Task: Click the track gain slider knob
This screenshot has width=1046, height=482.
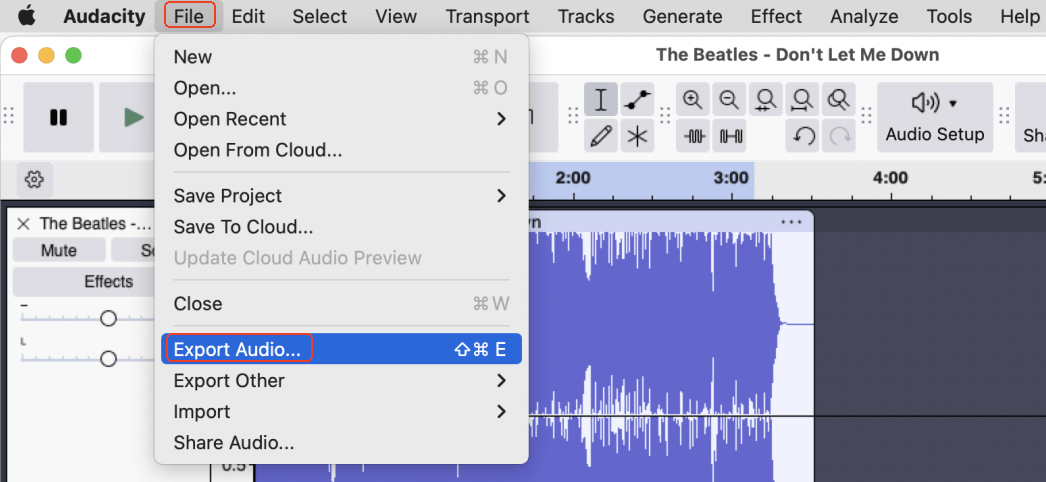Action: 108,318
